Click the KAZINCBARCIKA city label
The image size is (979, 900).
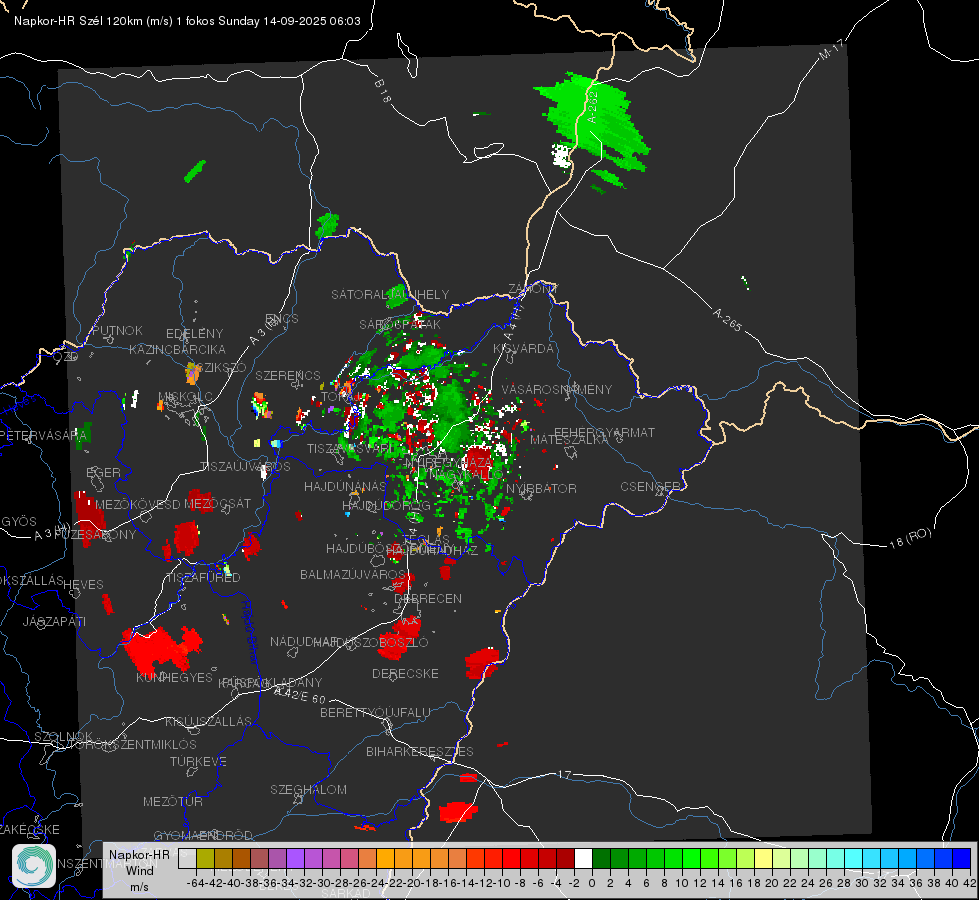pyautogui.click(x=177, y=349)
